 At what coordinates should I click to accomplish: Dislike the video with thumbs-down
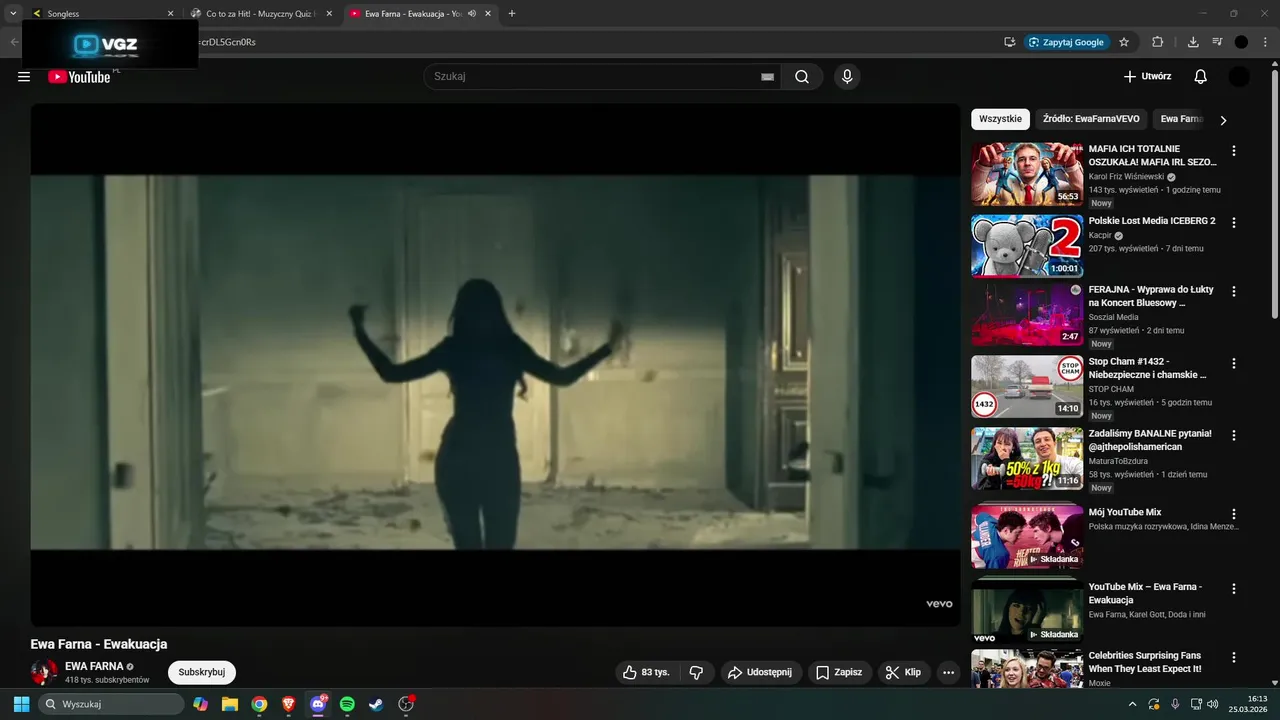pyautogui.click(x=697, y=672)
